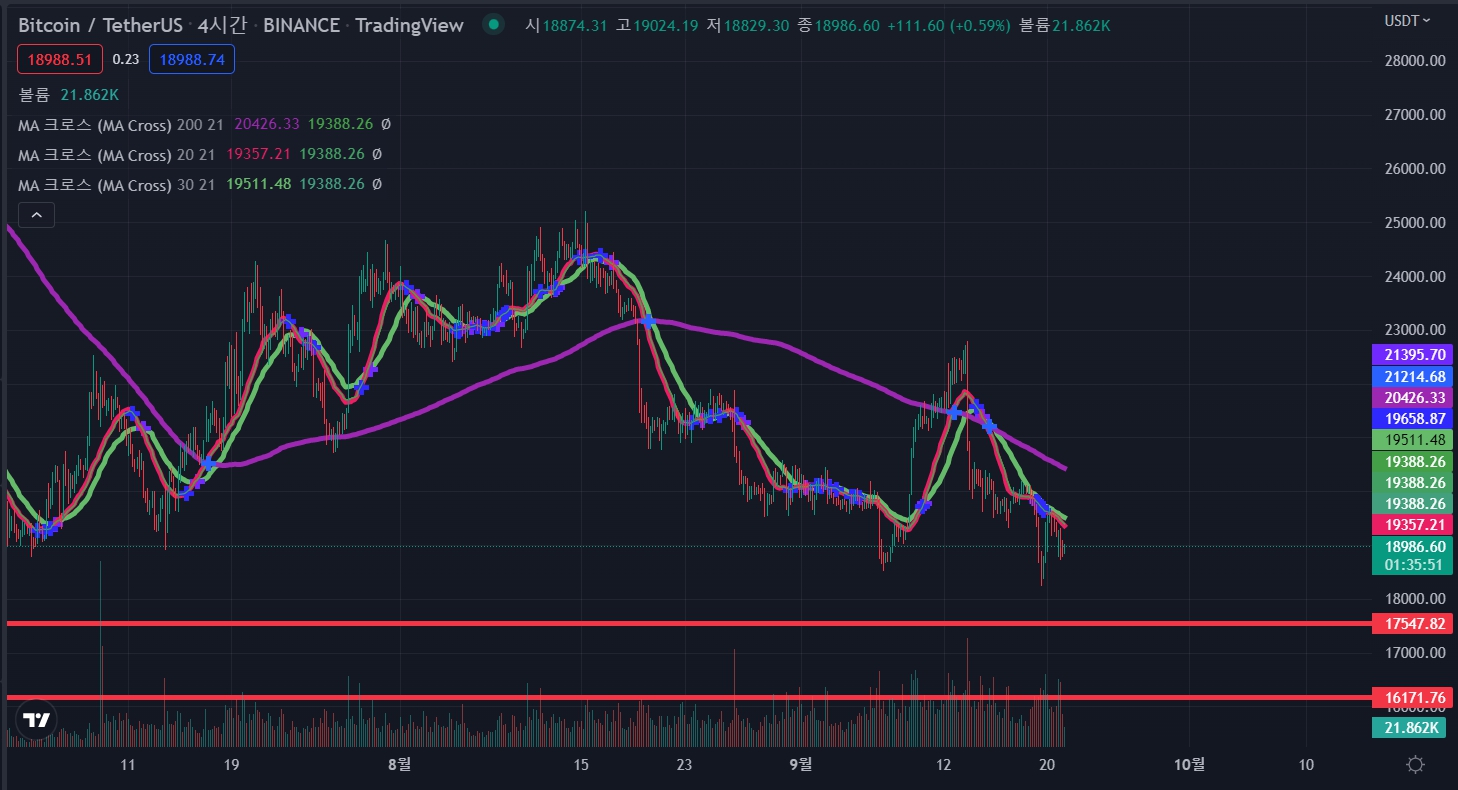The height and width of the screenshot is (790, 1458).
Task: Collapse the indicator legend with the chevron
Action: (x=36, y=215)
